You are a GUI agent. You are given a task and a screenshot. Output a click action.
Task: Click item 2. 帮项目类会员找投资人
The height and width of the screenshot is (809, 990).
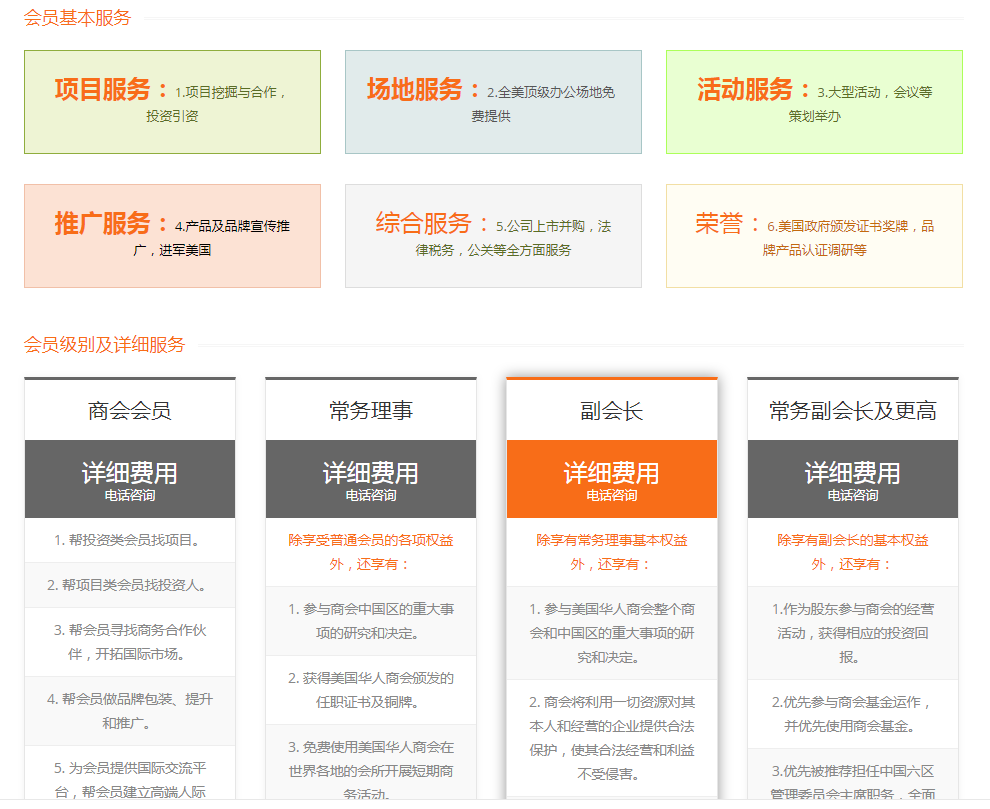129,585
